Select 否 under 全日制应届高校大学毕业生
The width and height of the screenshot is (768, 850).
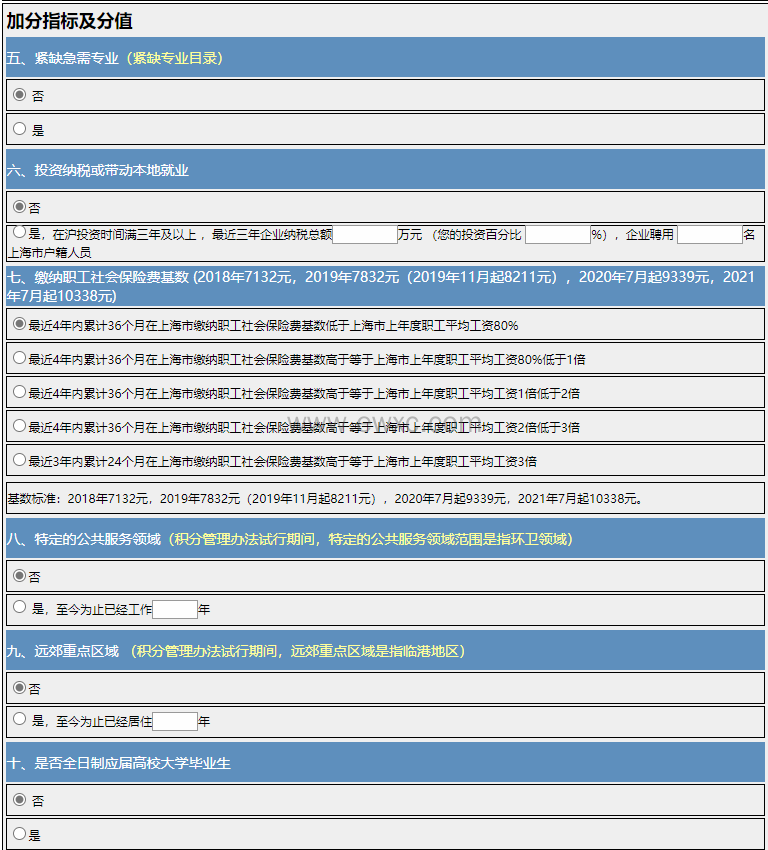[x=20, y=800]
